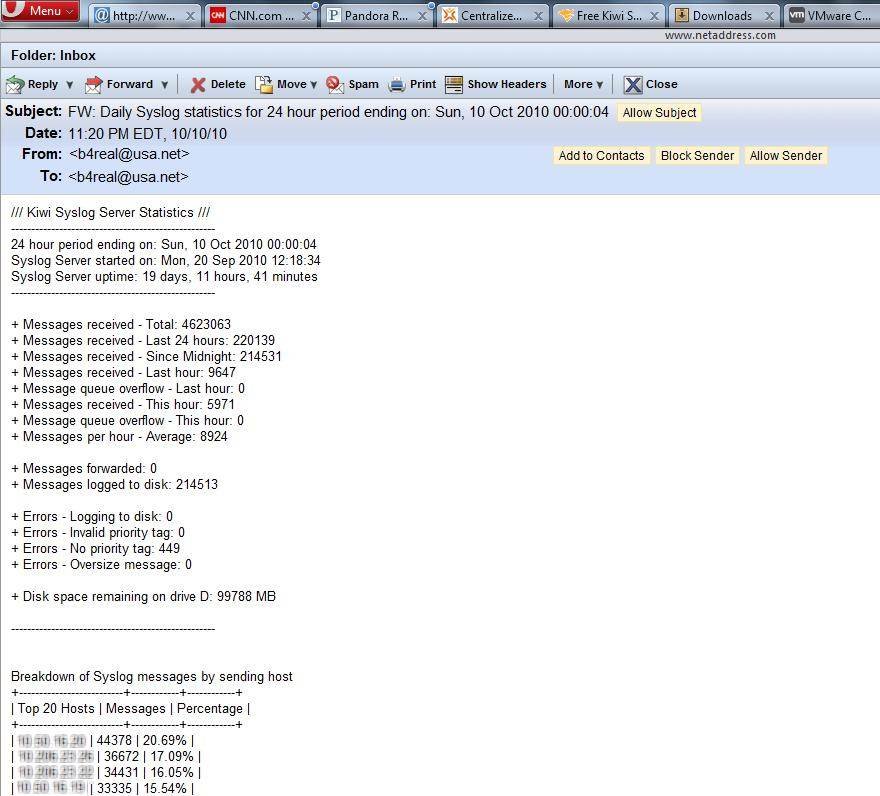Click the Reply mail icon
The image size is (880, 796).
pyautogui.click(x=15, y=85)
